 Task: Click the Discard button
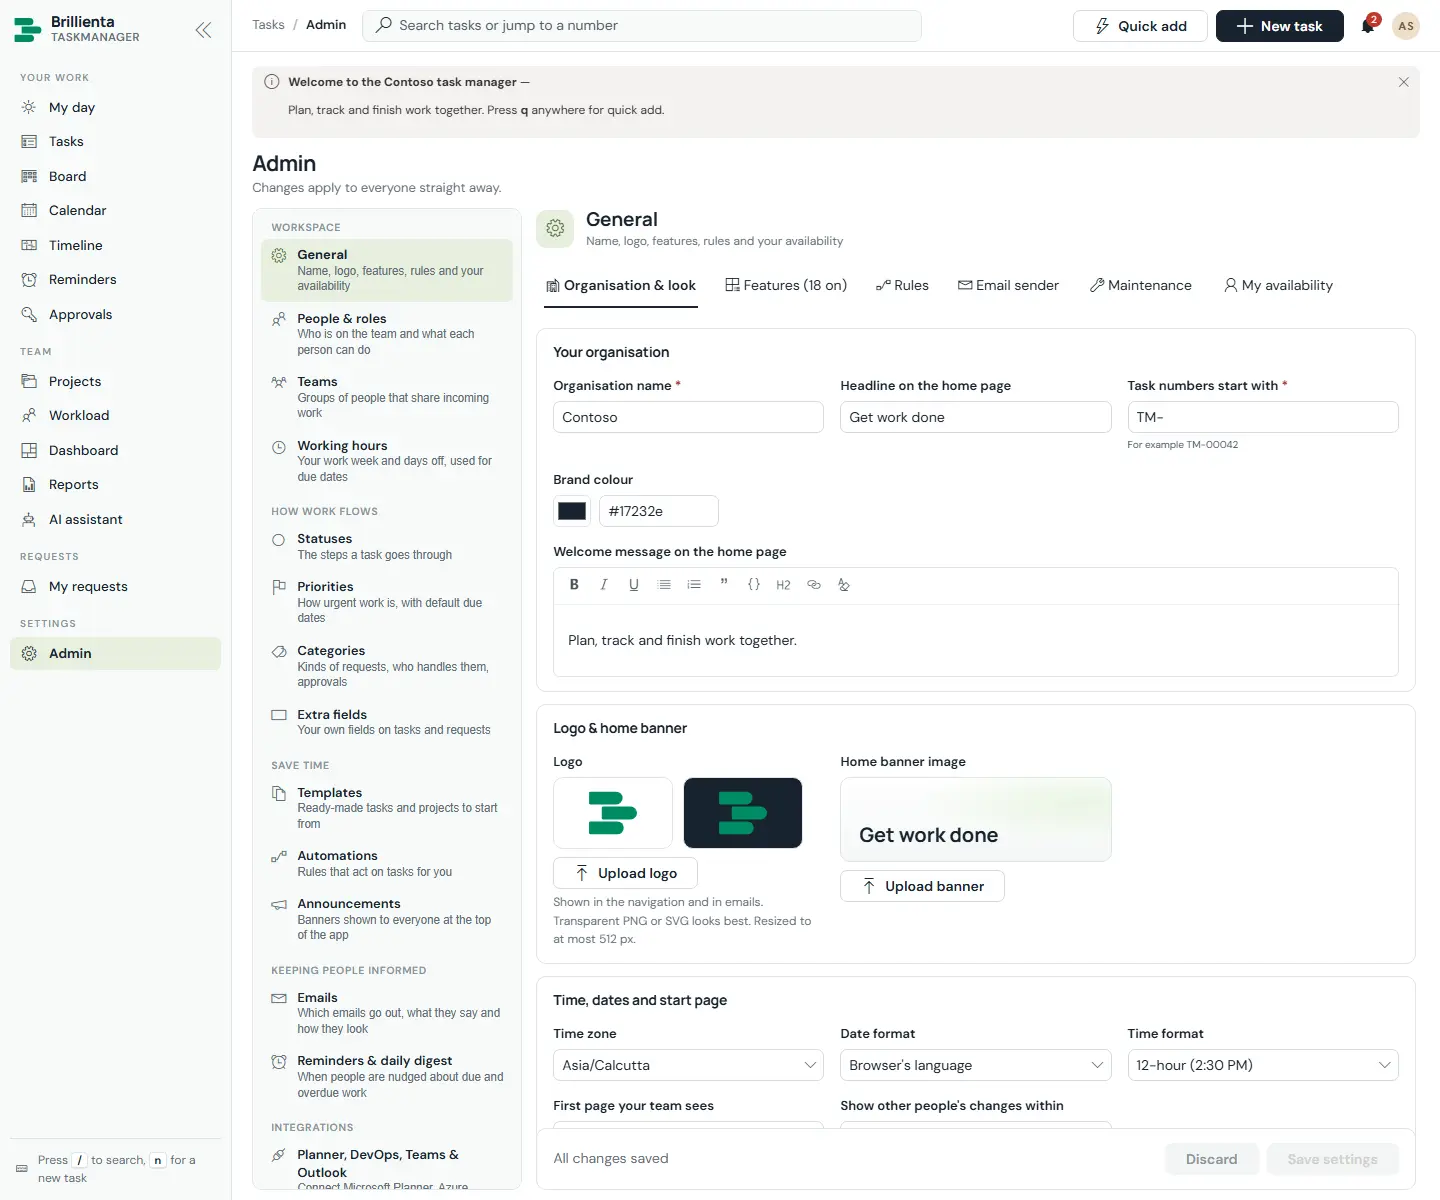[1211, 1159]
